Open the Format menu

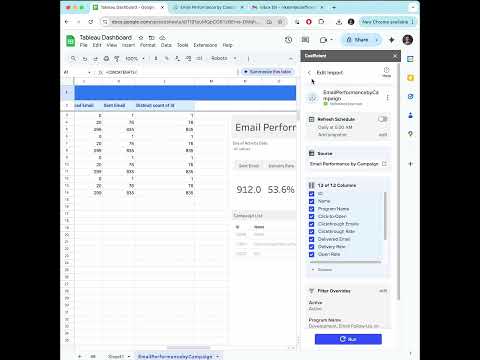click(x=148, y=45)
